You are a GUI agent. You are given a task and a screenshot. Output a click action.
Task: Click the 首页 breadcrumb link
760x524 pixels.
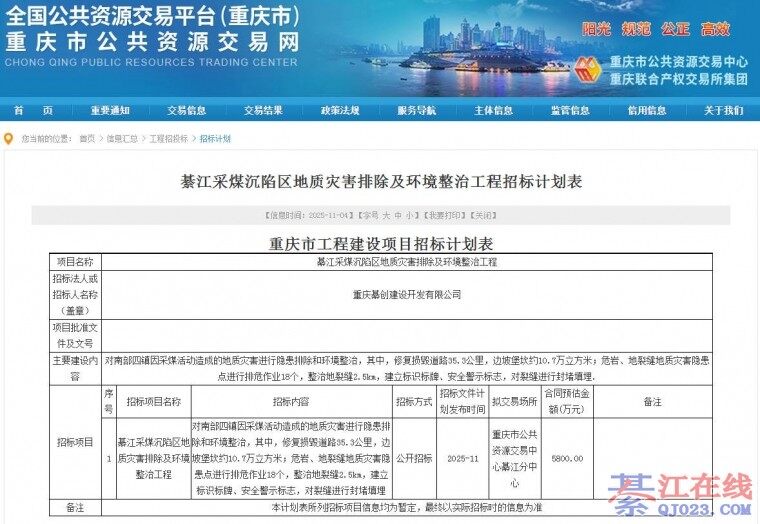(87, 139)
